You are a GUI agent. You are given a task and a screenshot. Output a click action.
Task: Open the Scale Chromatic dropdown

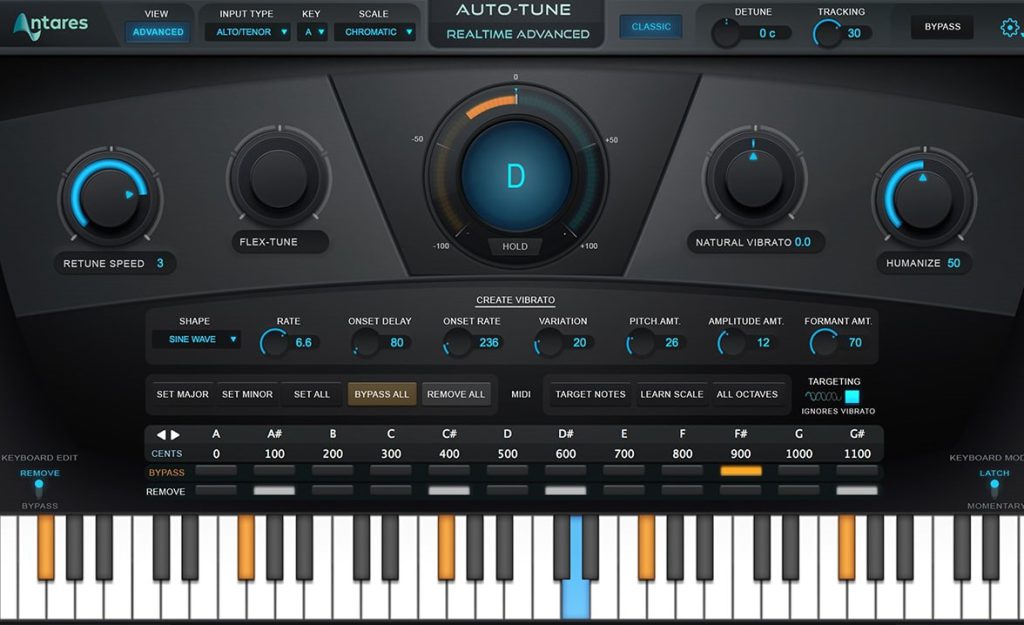[375, 32]
